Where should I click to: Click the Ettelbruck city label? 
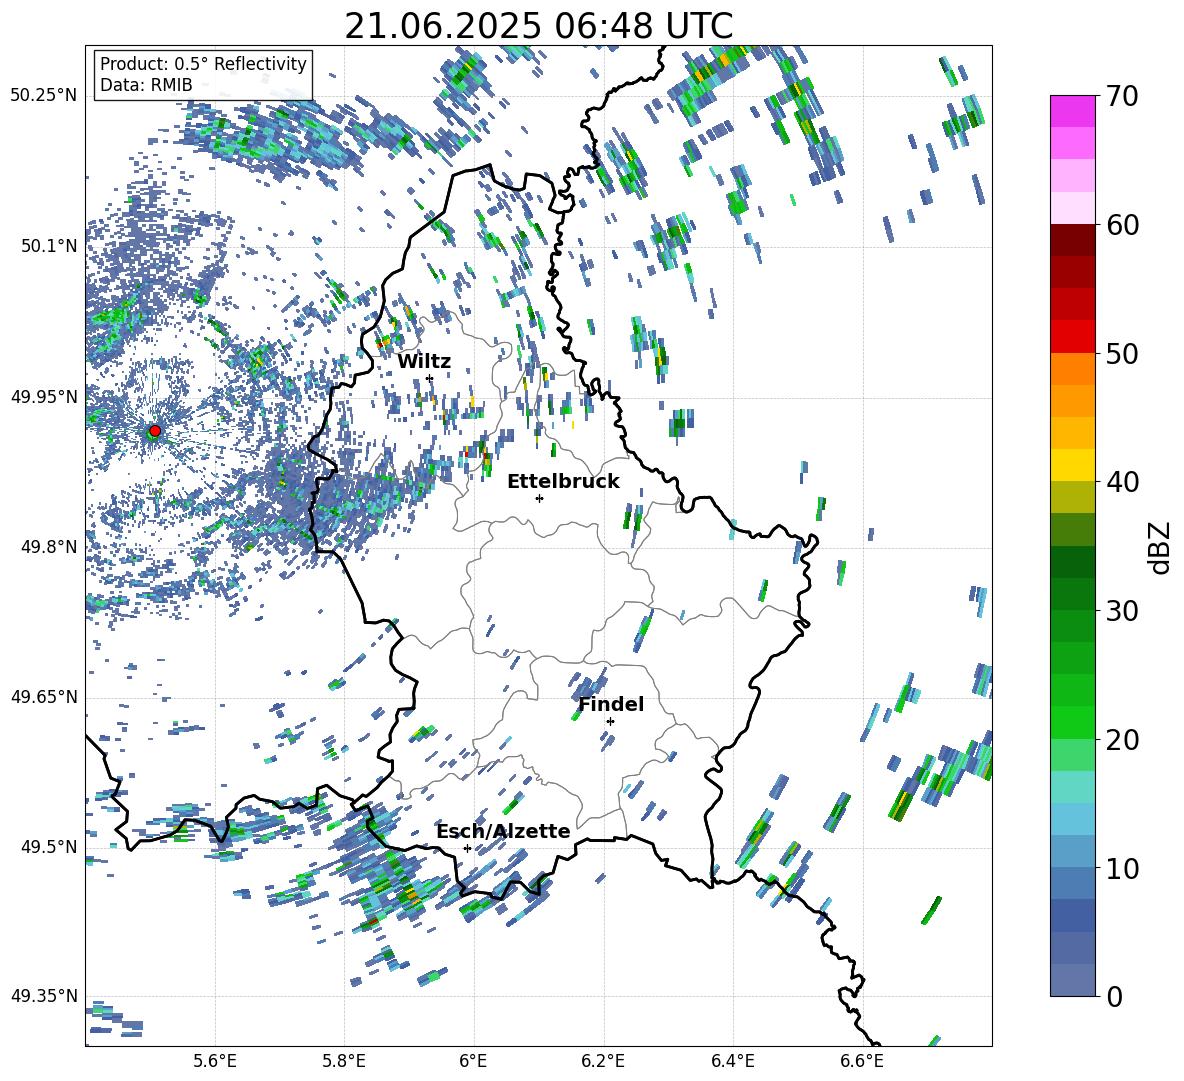coord(563,482)
